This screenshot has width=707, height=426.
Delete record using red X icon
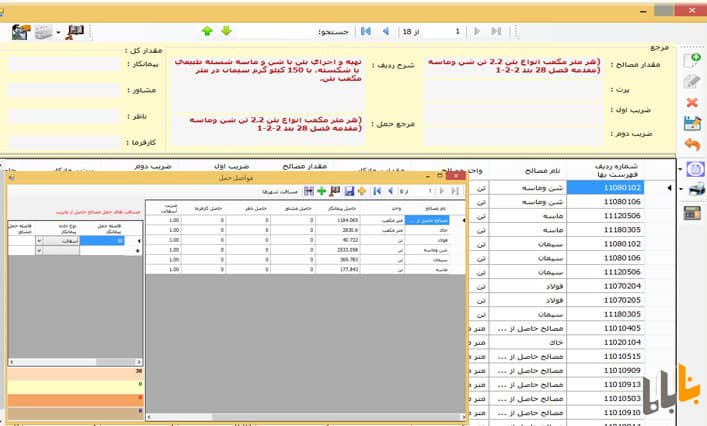(692, 102)
